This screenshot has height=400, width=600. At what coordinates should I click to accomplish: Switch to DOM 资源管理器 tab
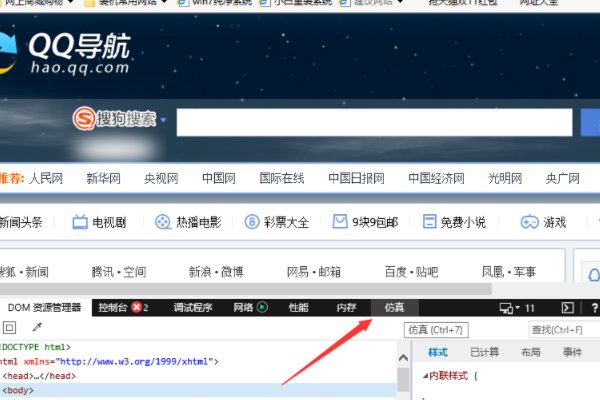[44, 308]
